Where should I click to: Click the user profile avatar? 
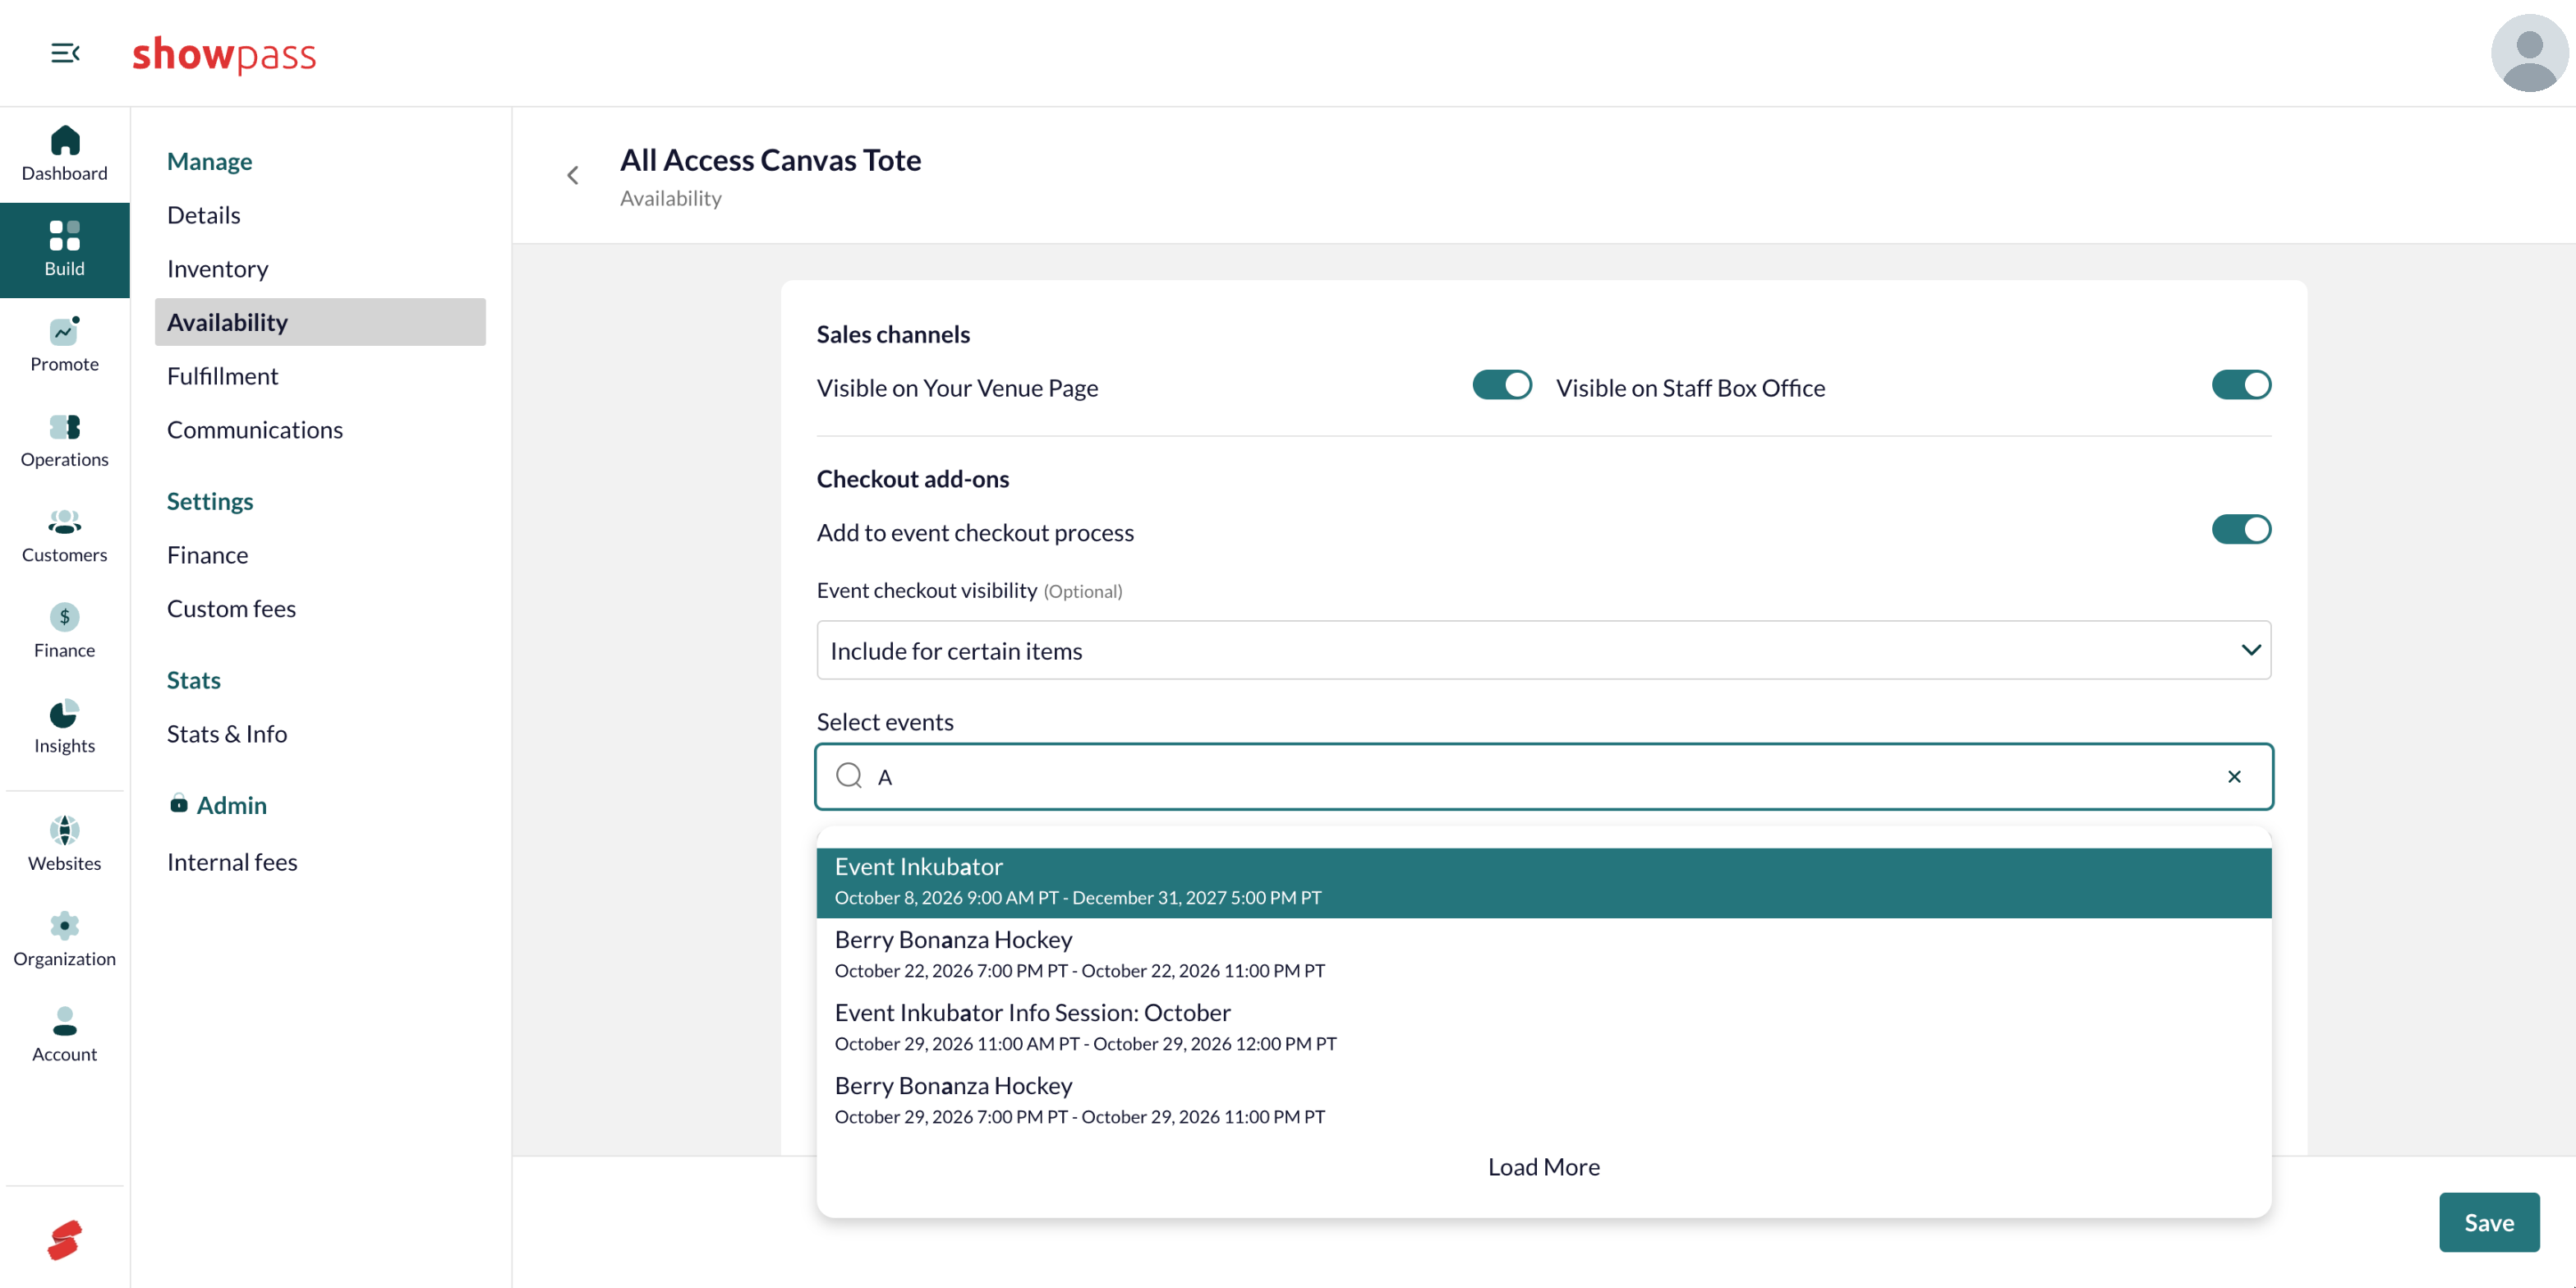[2529, 53]
